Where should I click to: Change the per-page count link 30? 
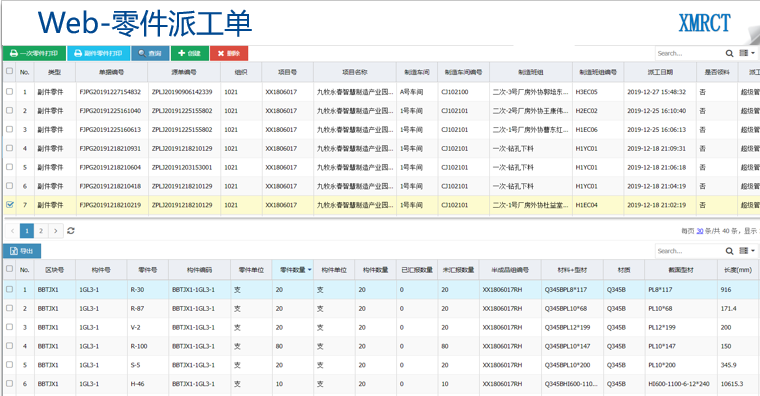[x=700, y=231]
